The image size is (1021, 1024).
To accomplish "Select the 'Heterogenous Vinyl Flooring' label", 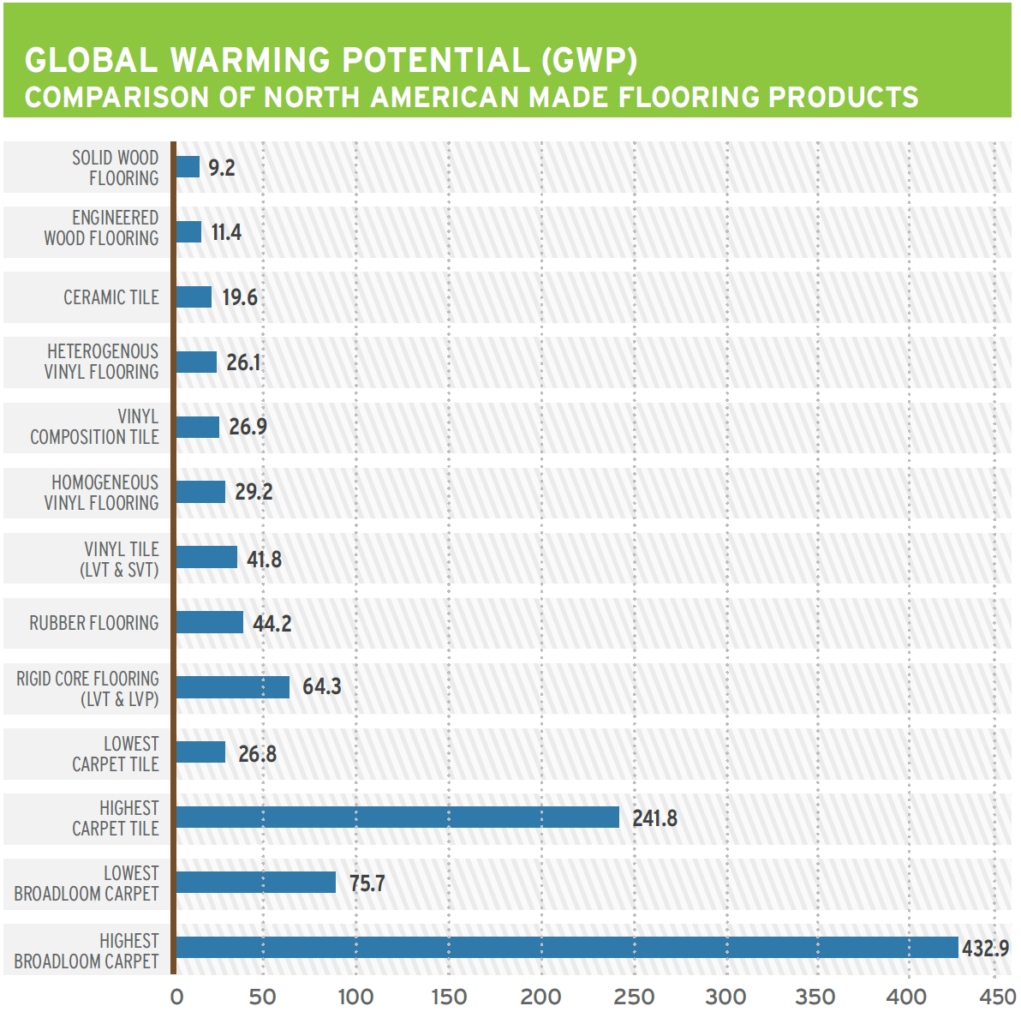I will coord(101,362).
